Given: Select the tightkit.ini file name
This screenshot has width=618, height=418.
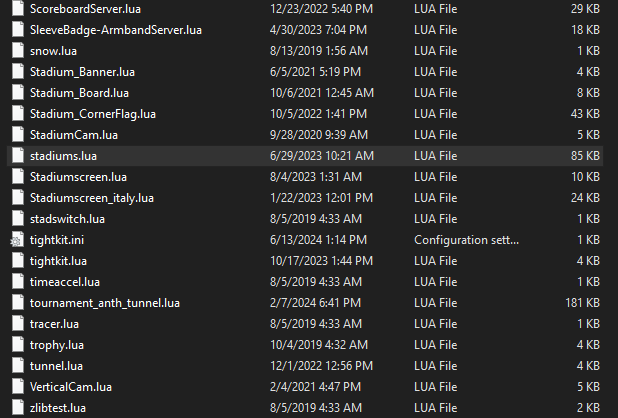Looking at the screenshot, I should click(57, 240).
